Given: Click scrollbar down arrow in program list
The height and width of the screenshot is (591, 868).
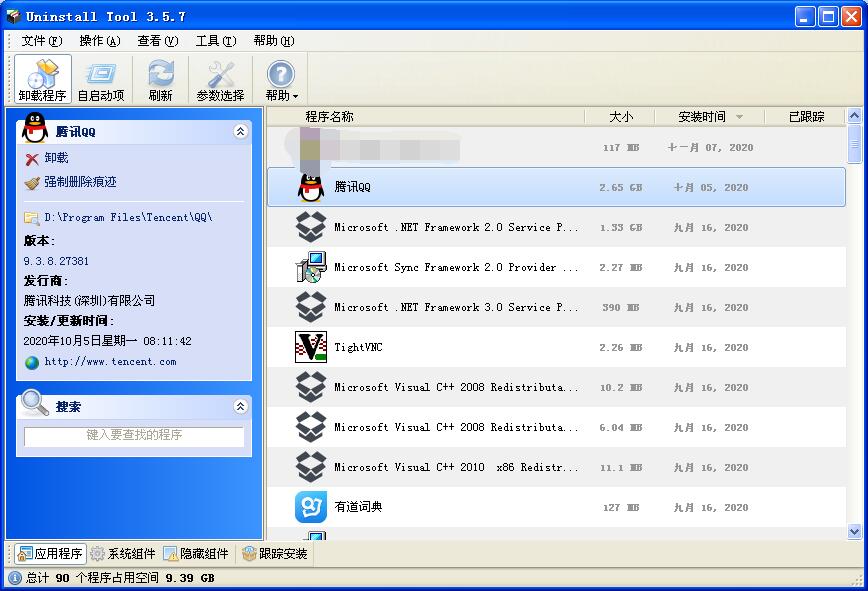Looking at the screenshot, I should 855,532.
